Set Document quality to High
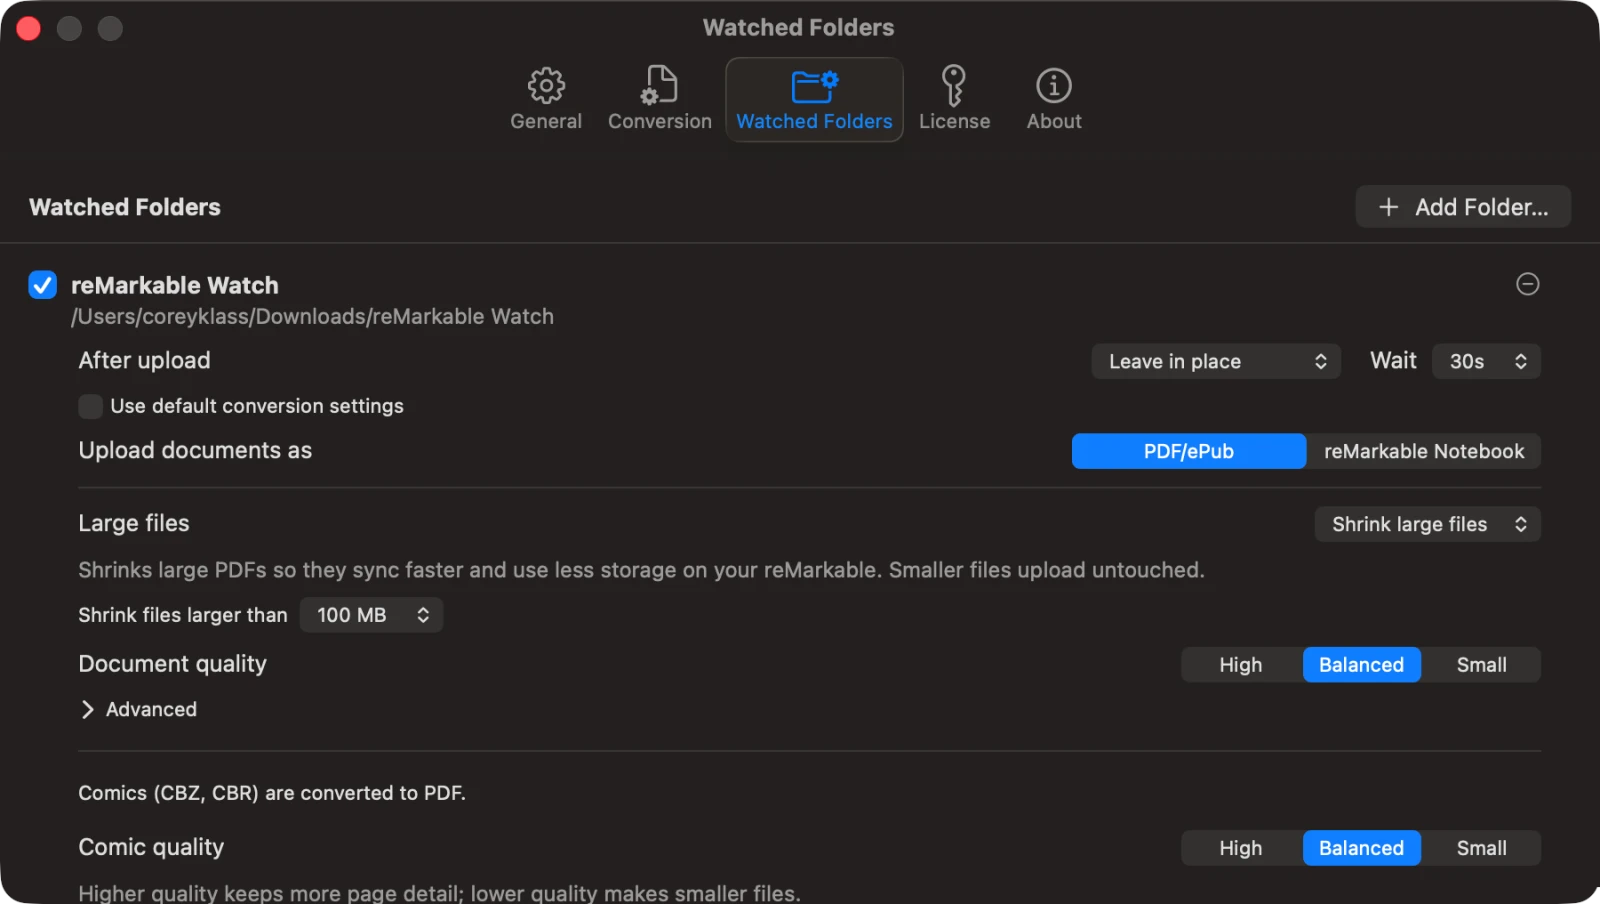 pos(1241,665)
